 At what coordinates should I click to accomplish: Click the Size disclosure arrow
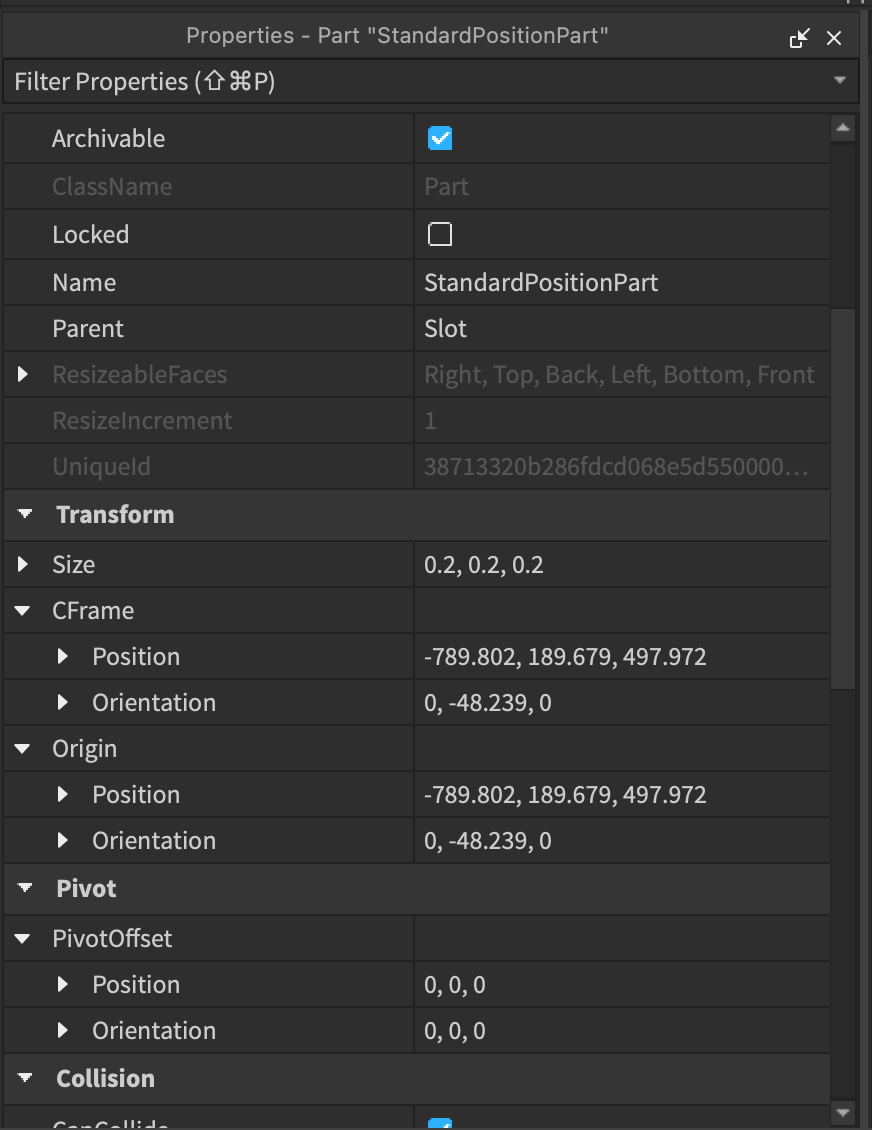pos(21,564)
